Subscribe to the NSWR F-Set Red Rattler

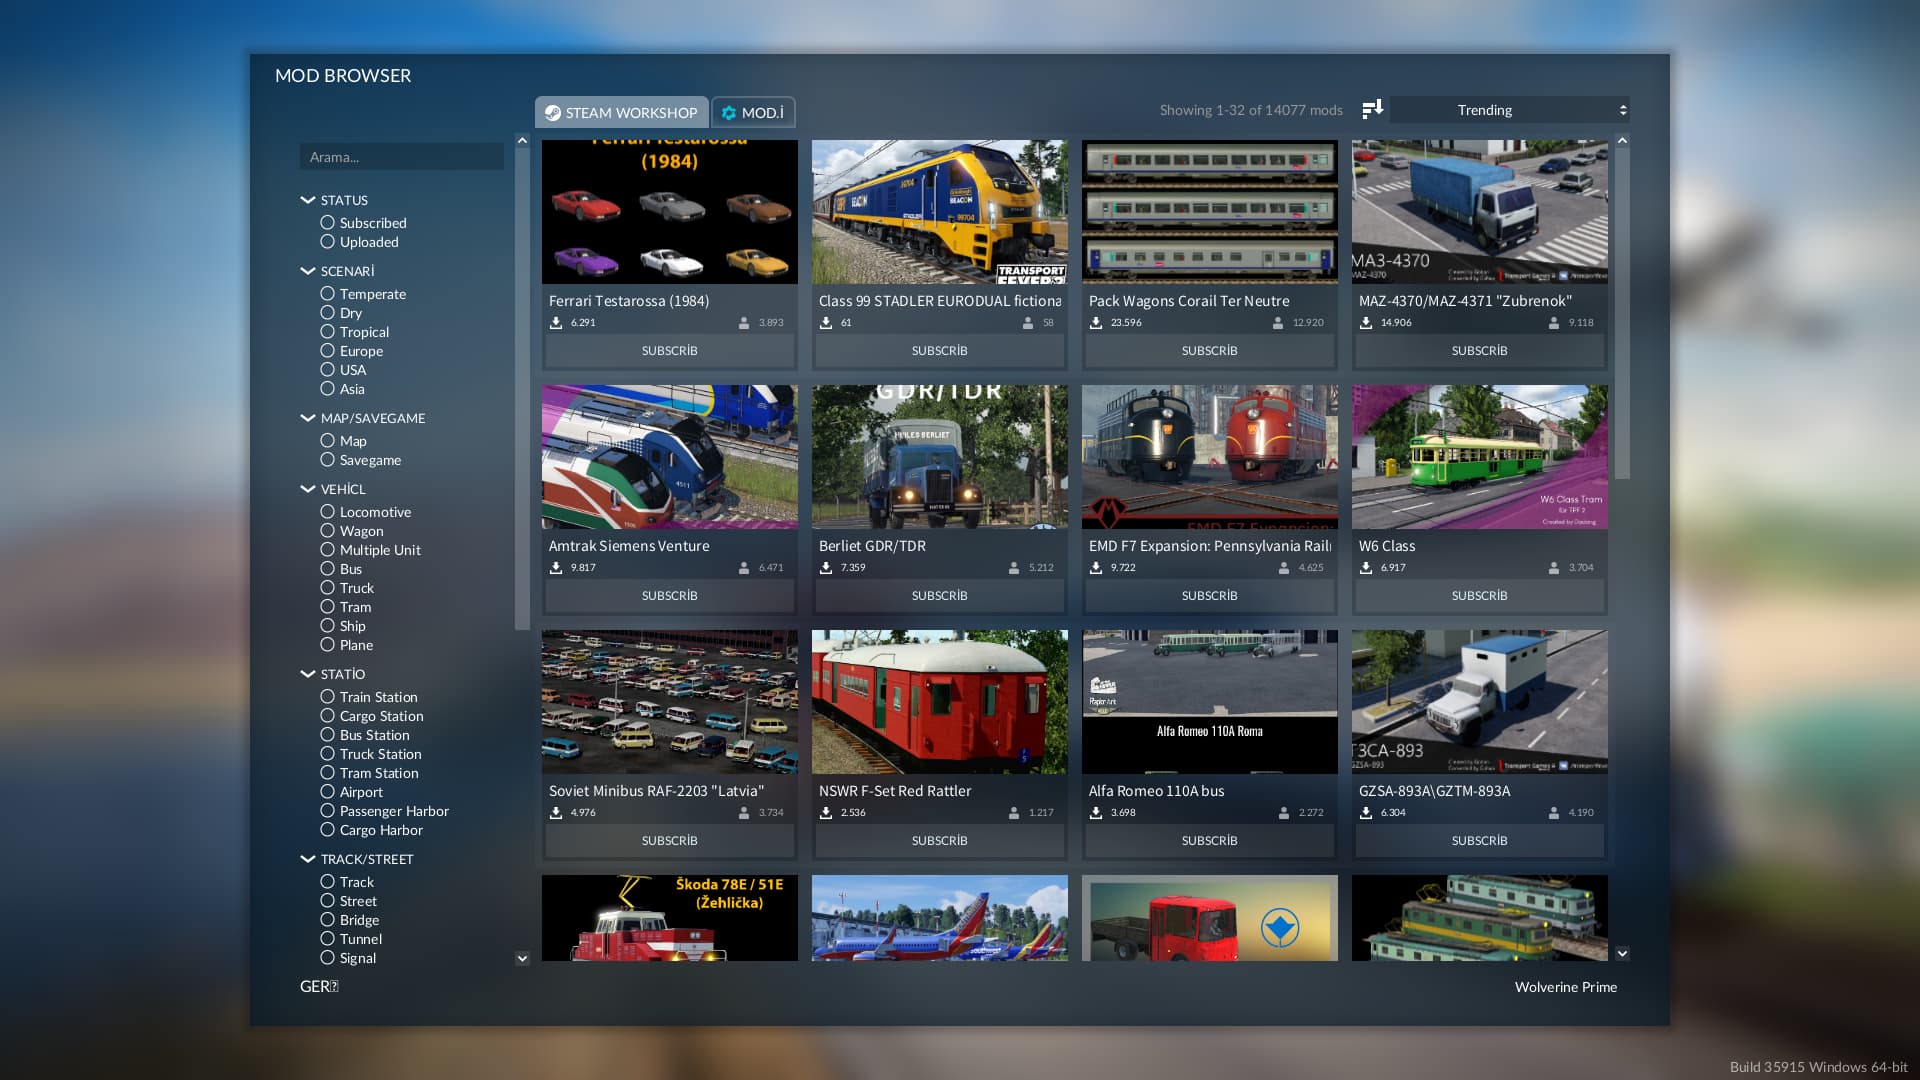(939, 841)
